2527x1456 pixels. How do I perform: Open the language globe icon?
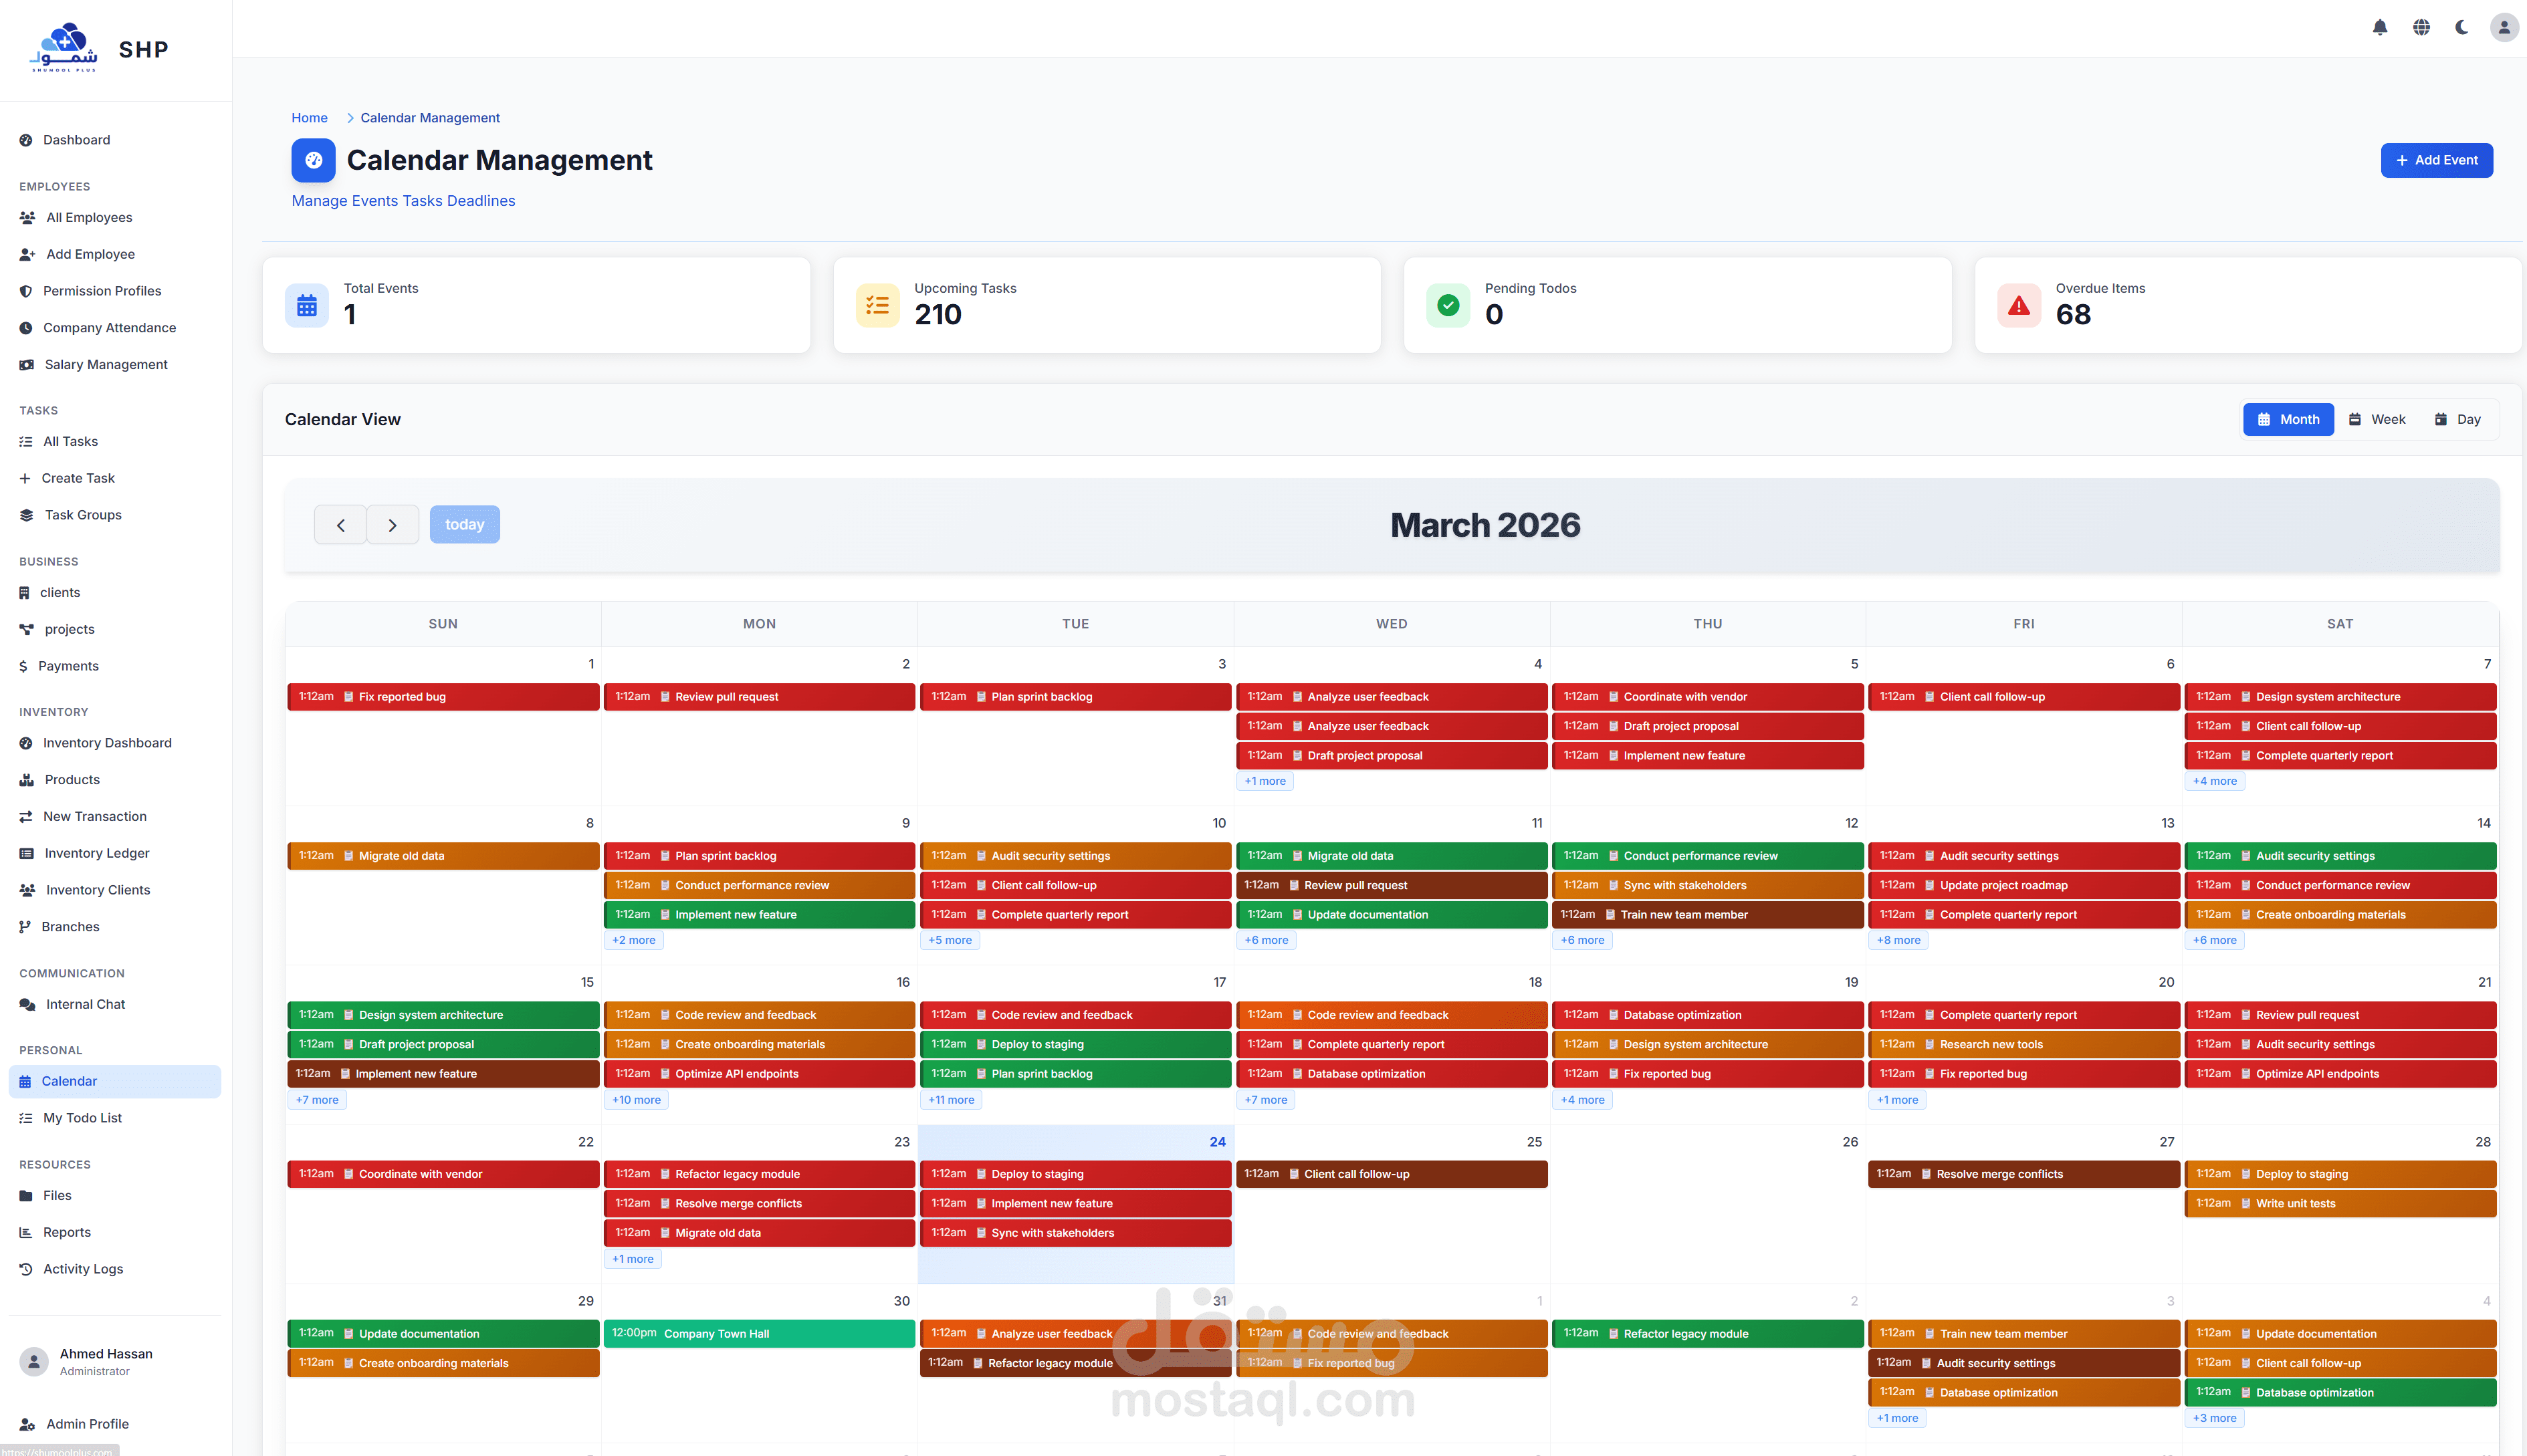(2421, 27)
